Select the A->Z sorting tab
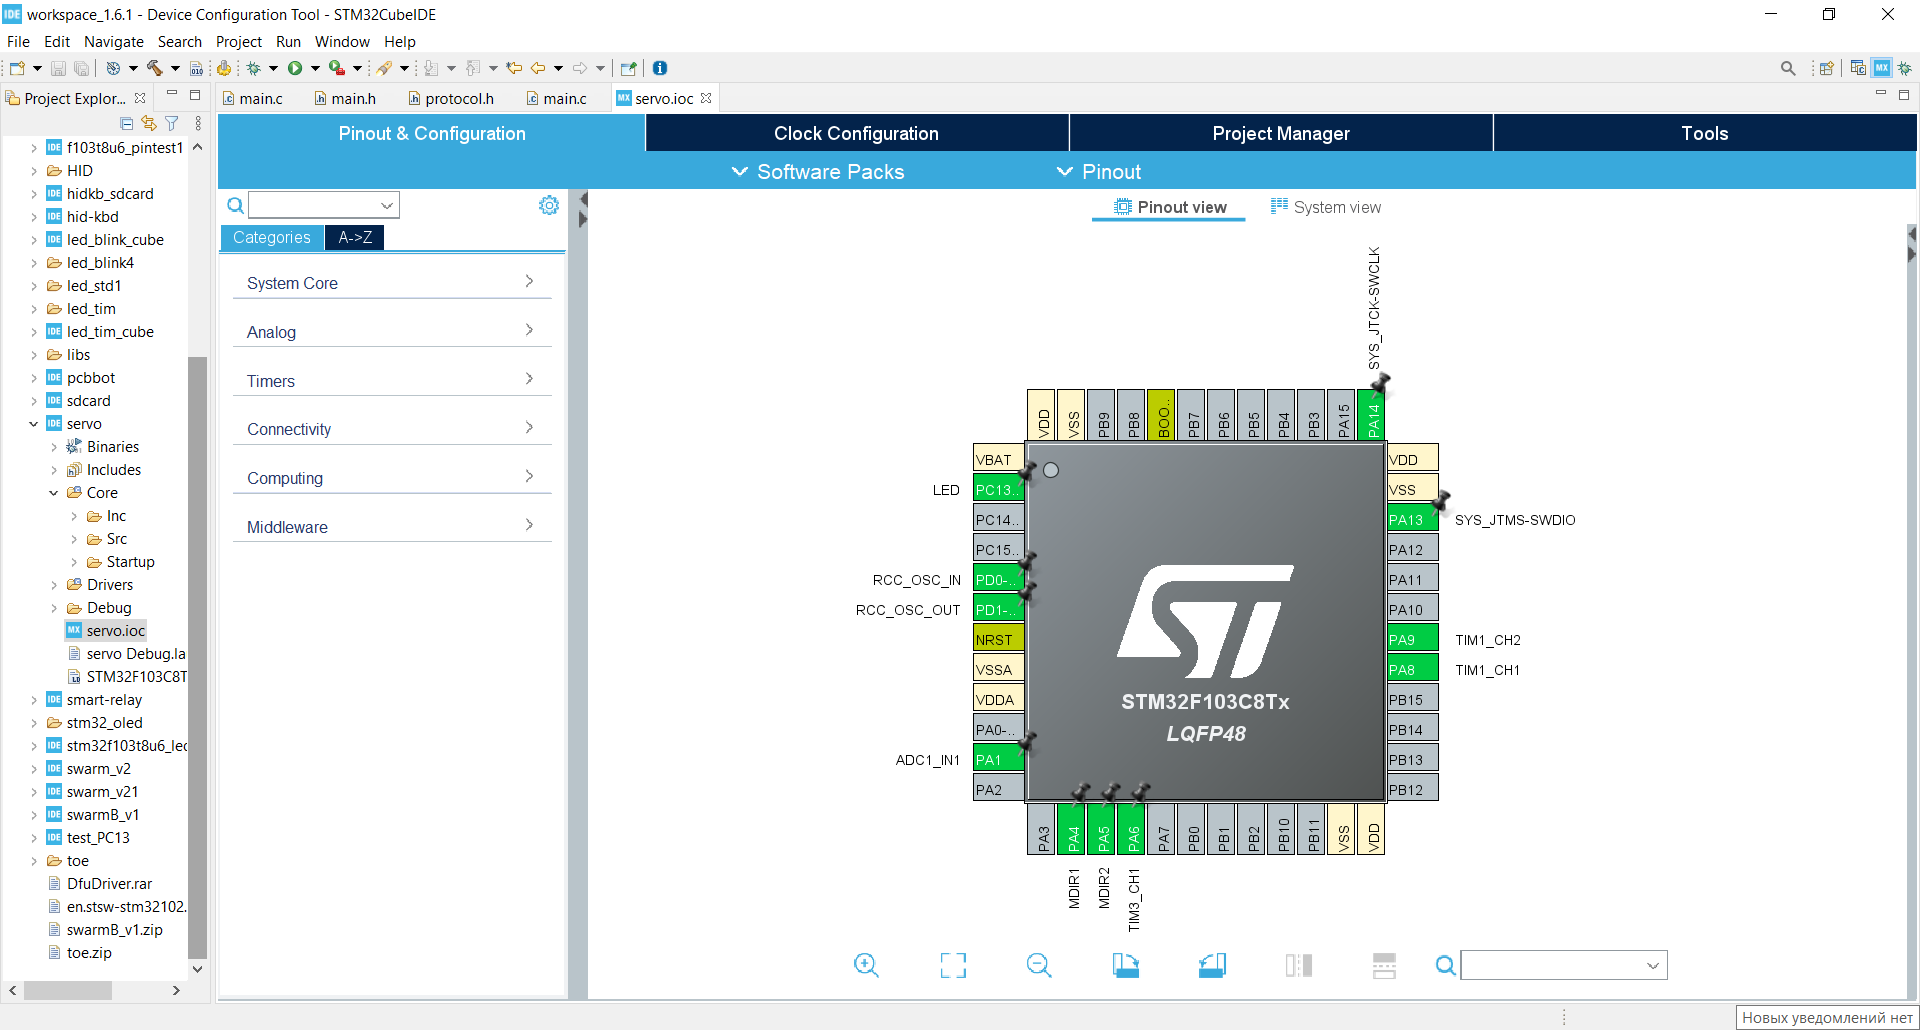1920x1030 pixels. click(355, 237)
